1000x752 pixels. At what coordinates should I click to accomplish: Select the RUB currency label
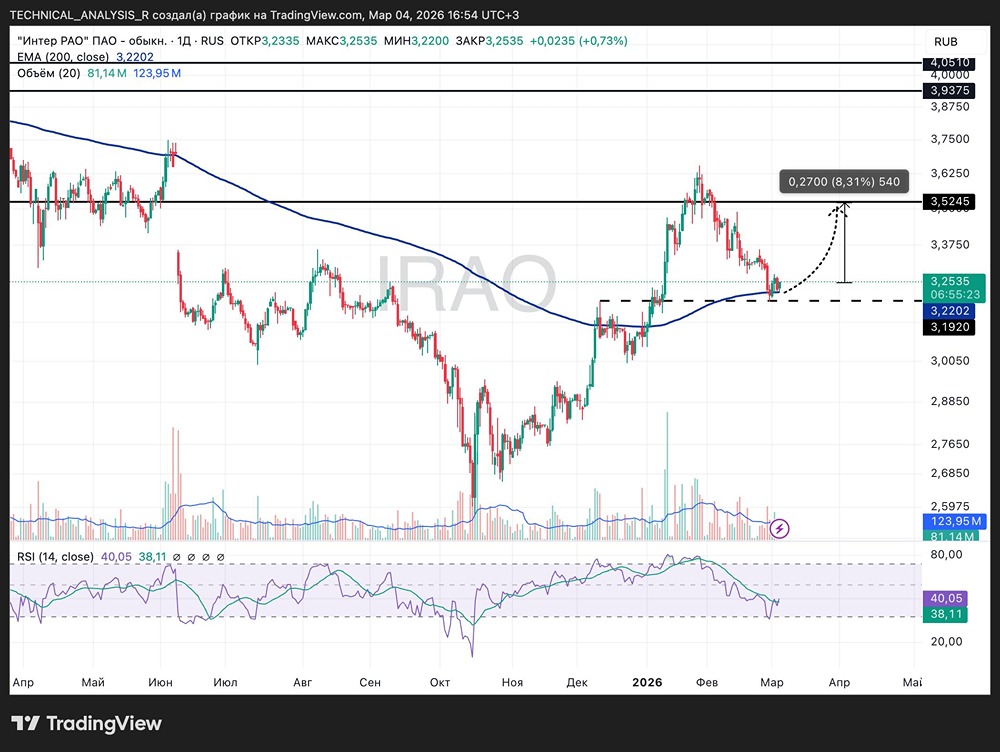pyautogui.click(x=946, y=41)
